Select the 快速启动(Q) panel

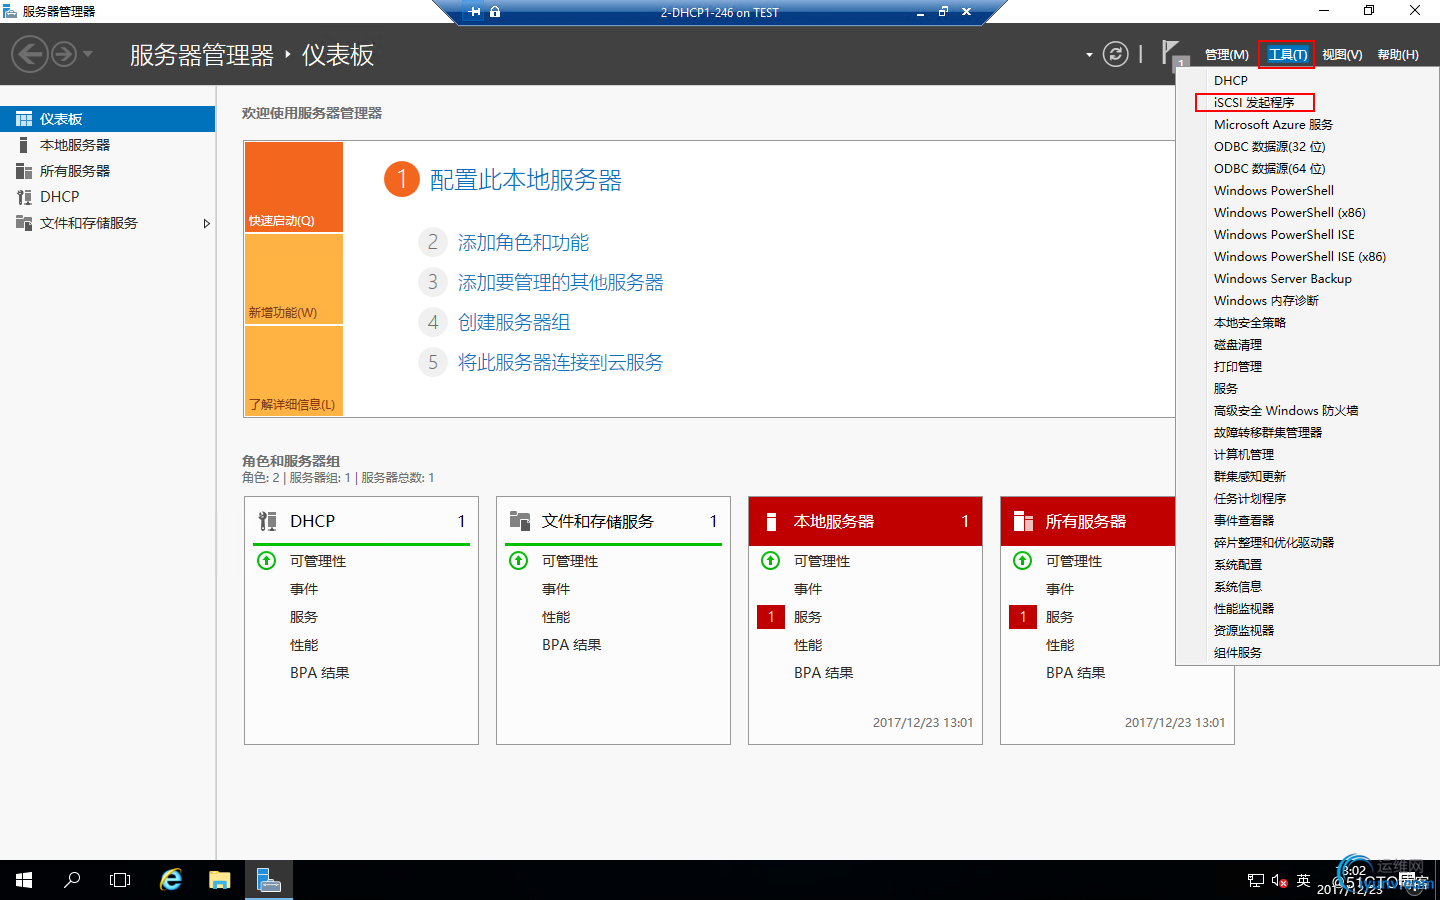(x=294, y=187)
